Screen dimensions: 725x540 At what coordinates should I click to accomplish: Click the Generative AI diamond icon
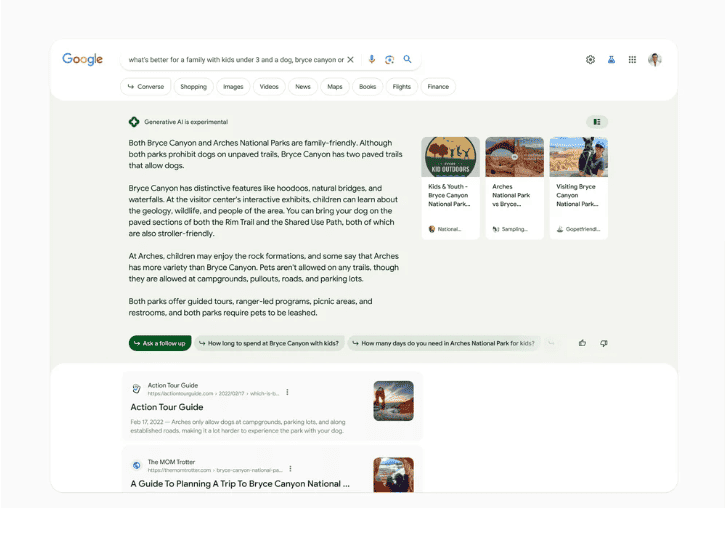click(x=134, y=122)
